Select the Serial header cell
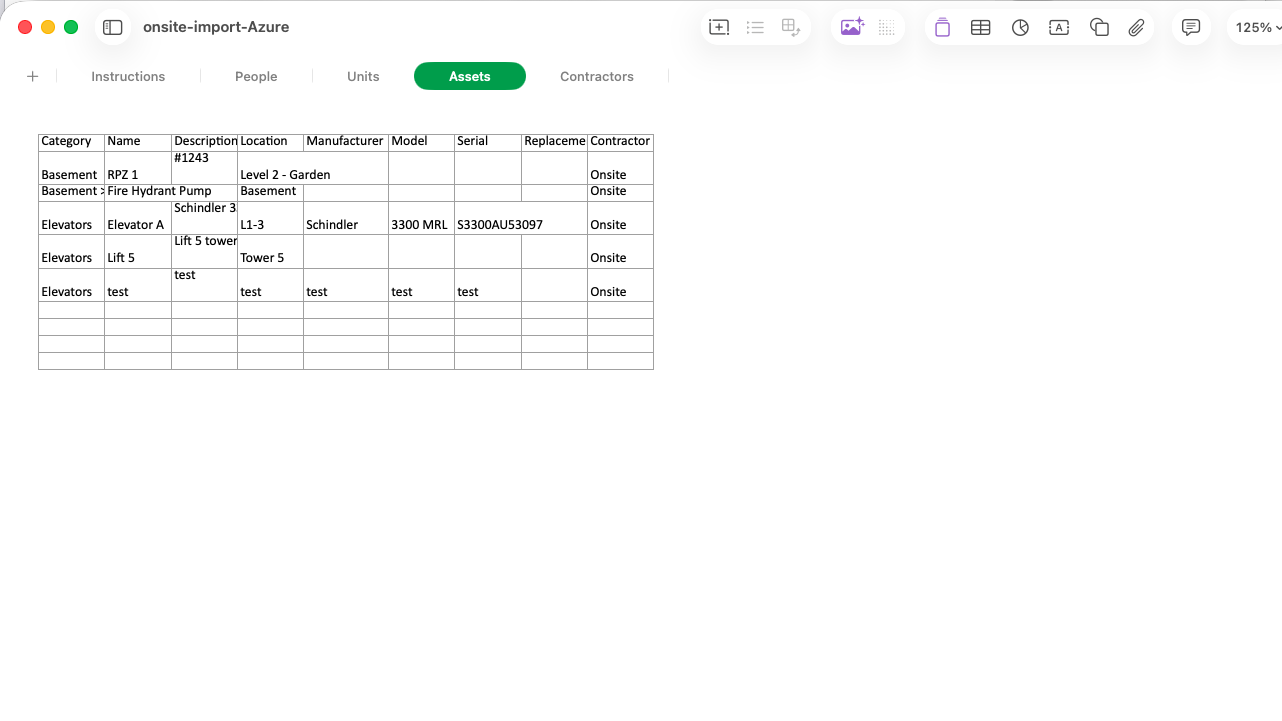 (488, 142)
